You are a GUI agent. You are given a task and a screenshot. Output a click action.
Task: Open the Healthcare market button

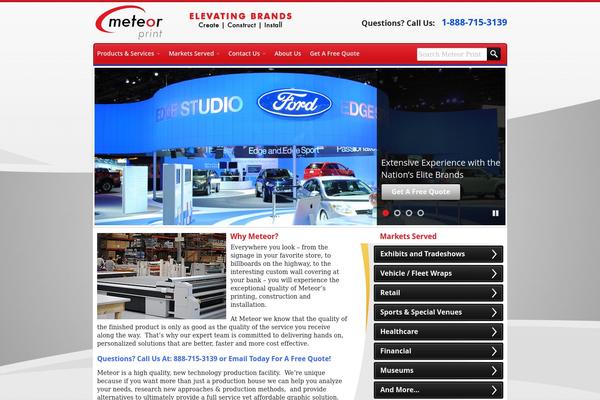tap(438, 332)
